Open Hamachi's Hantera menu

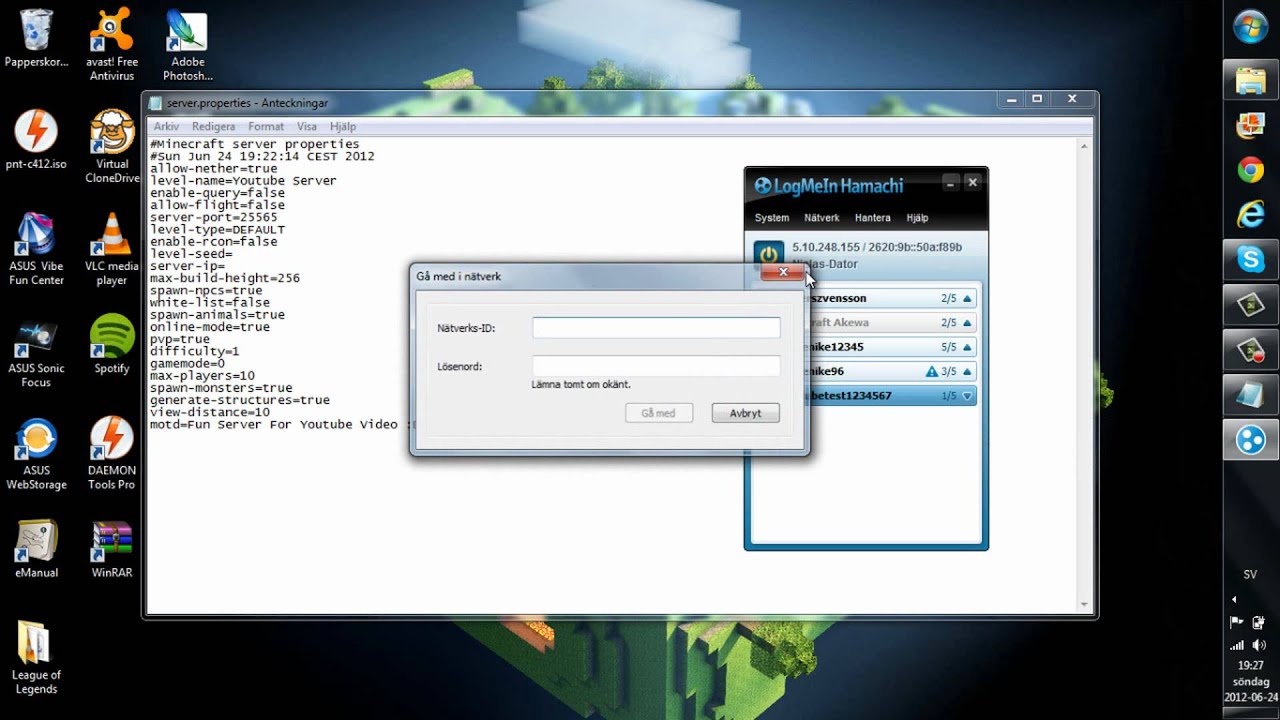[x=873, y=218]
